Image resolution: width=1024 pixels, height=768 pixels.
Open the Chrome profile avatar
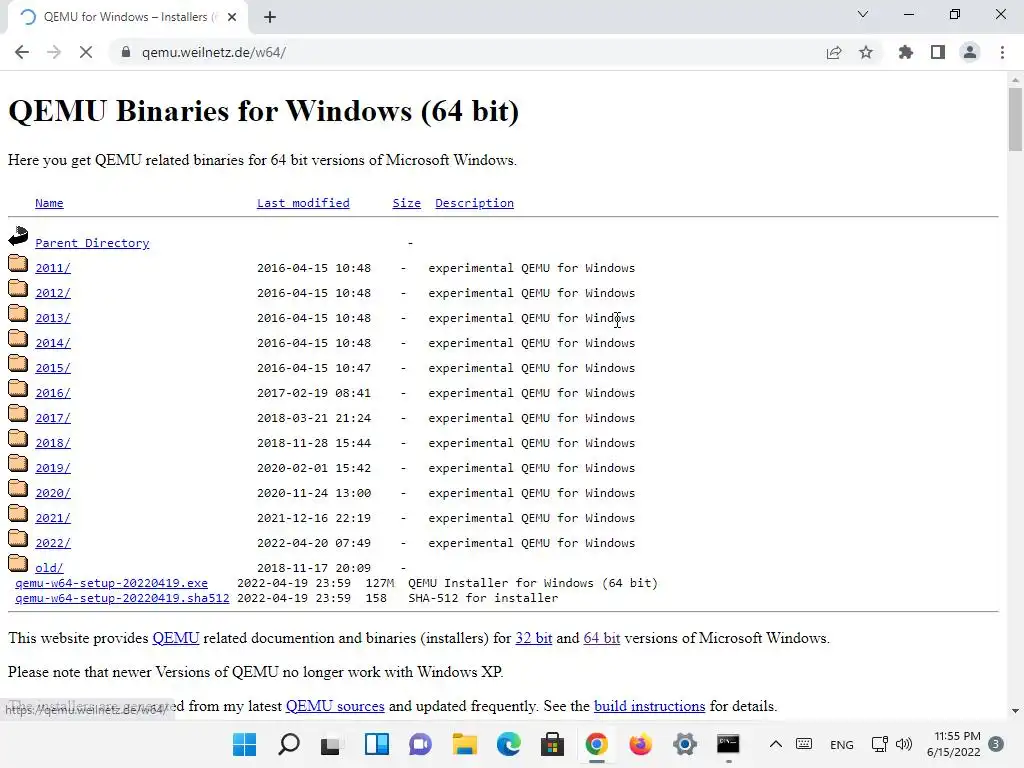point(970,52)
